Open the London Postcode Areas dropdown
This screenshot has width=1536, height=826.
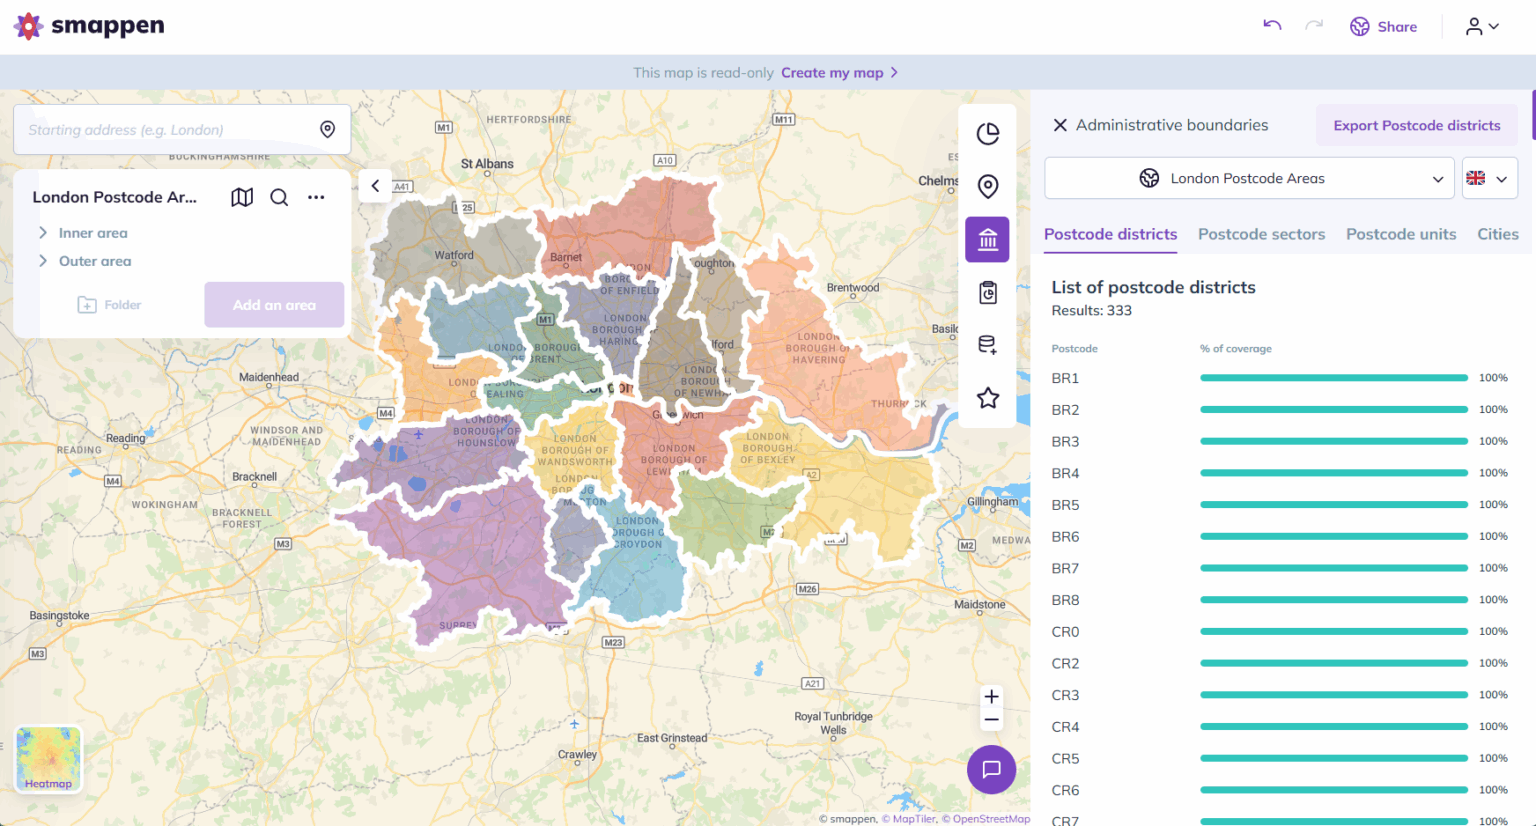[1248, 178]
